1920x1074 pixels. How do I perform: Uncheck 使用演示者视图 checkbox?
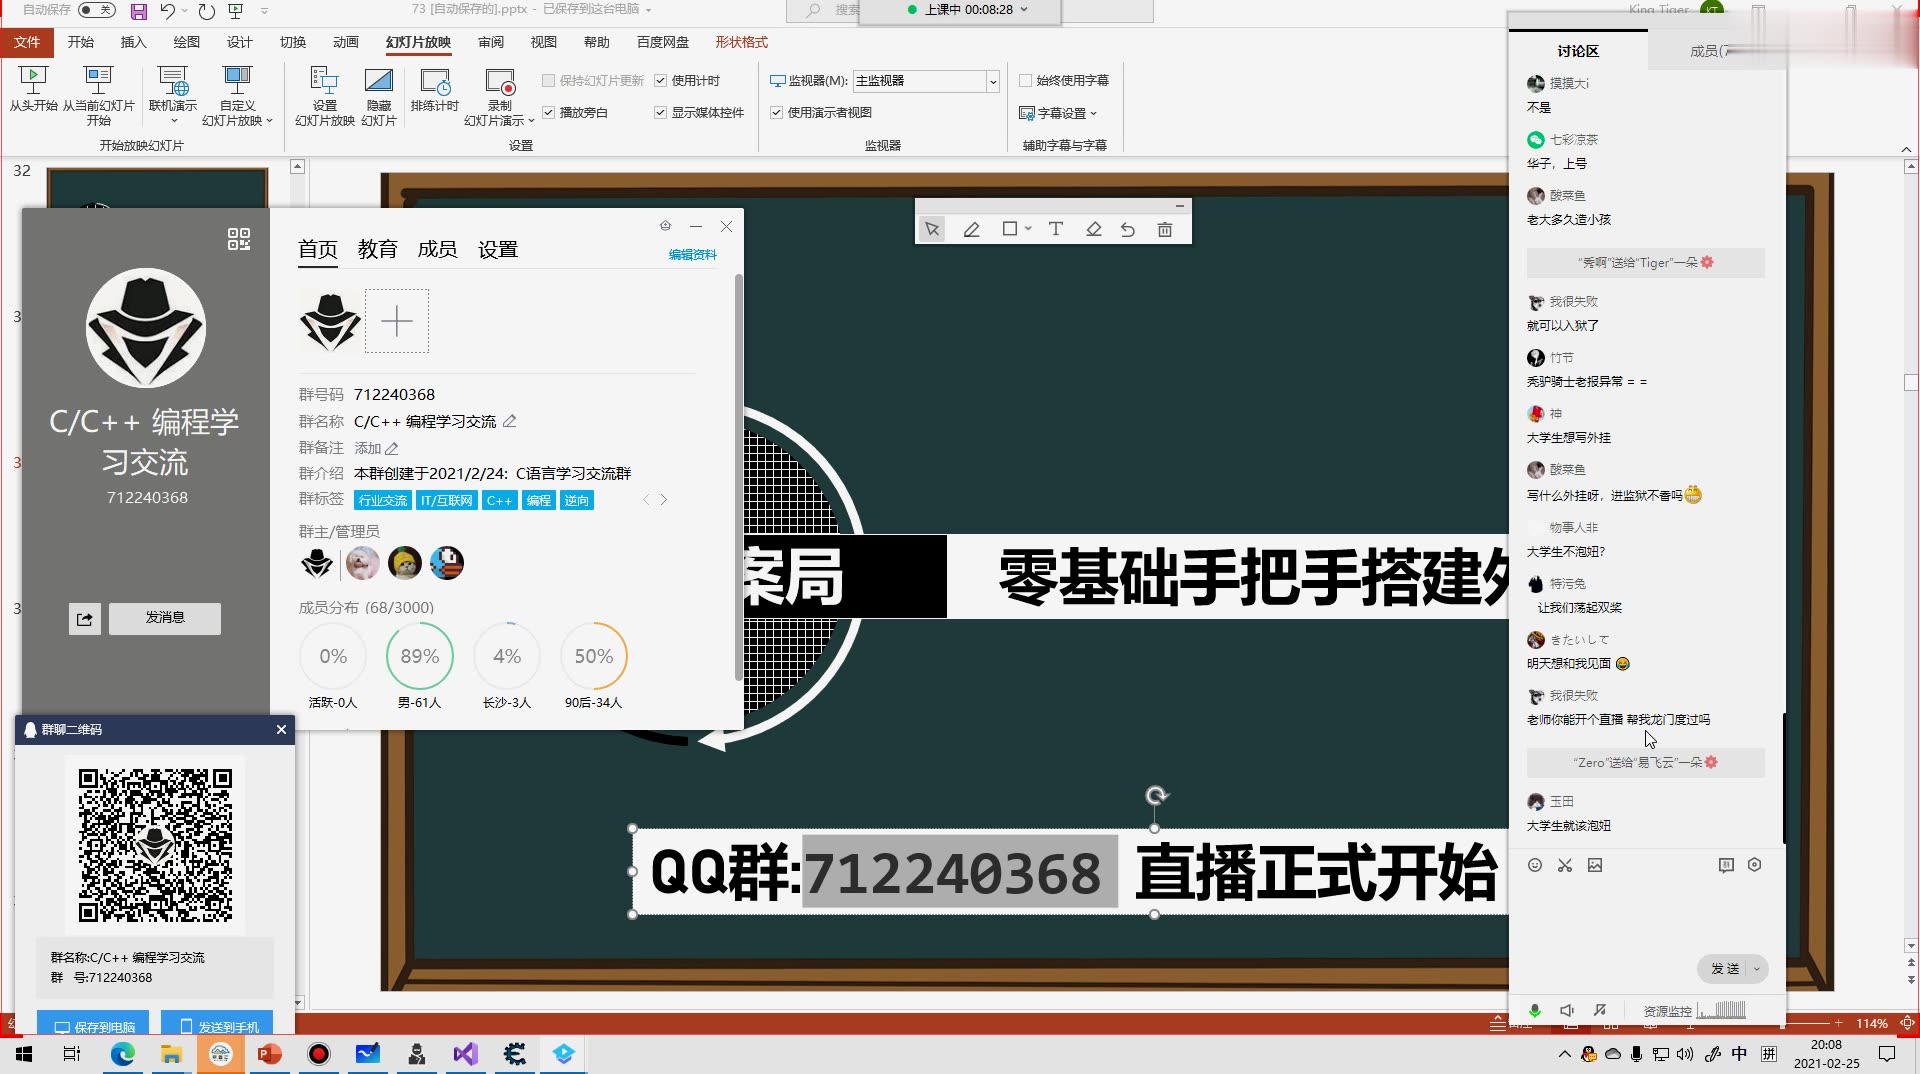[776, 112]
